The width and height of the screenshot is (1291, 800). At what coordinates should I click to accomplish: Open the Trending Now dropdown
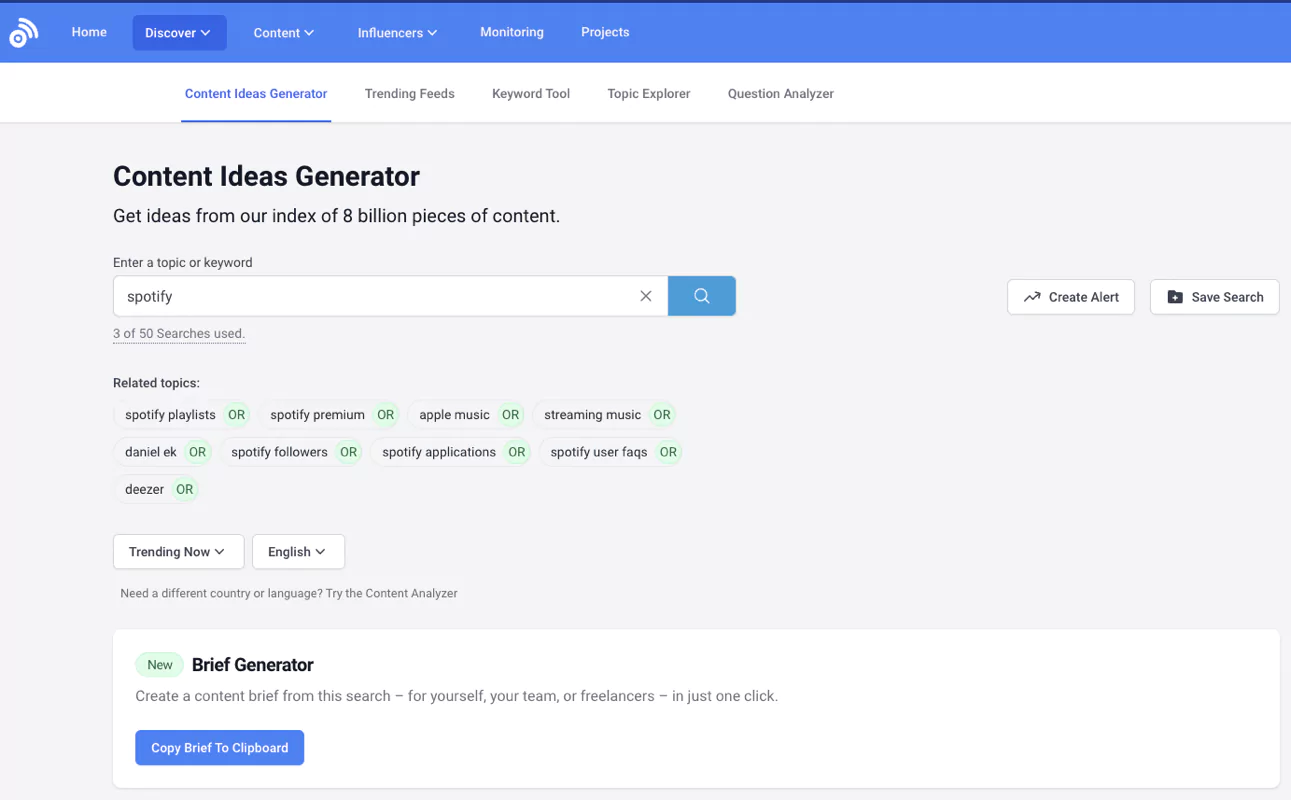point(178,551)
